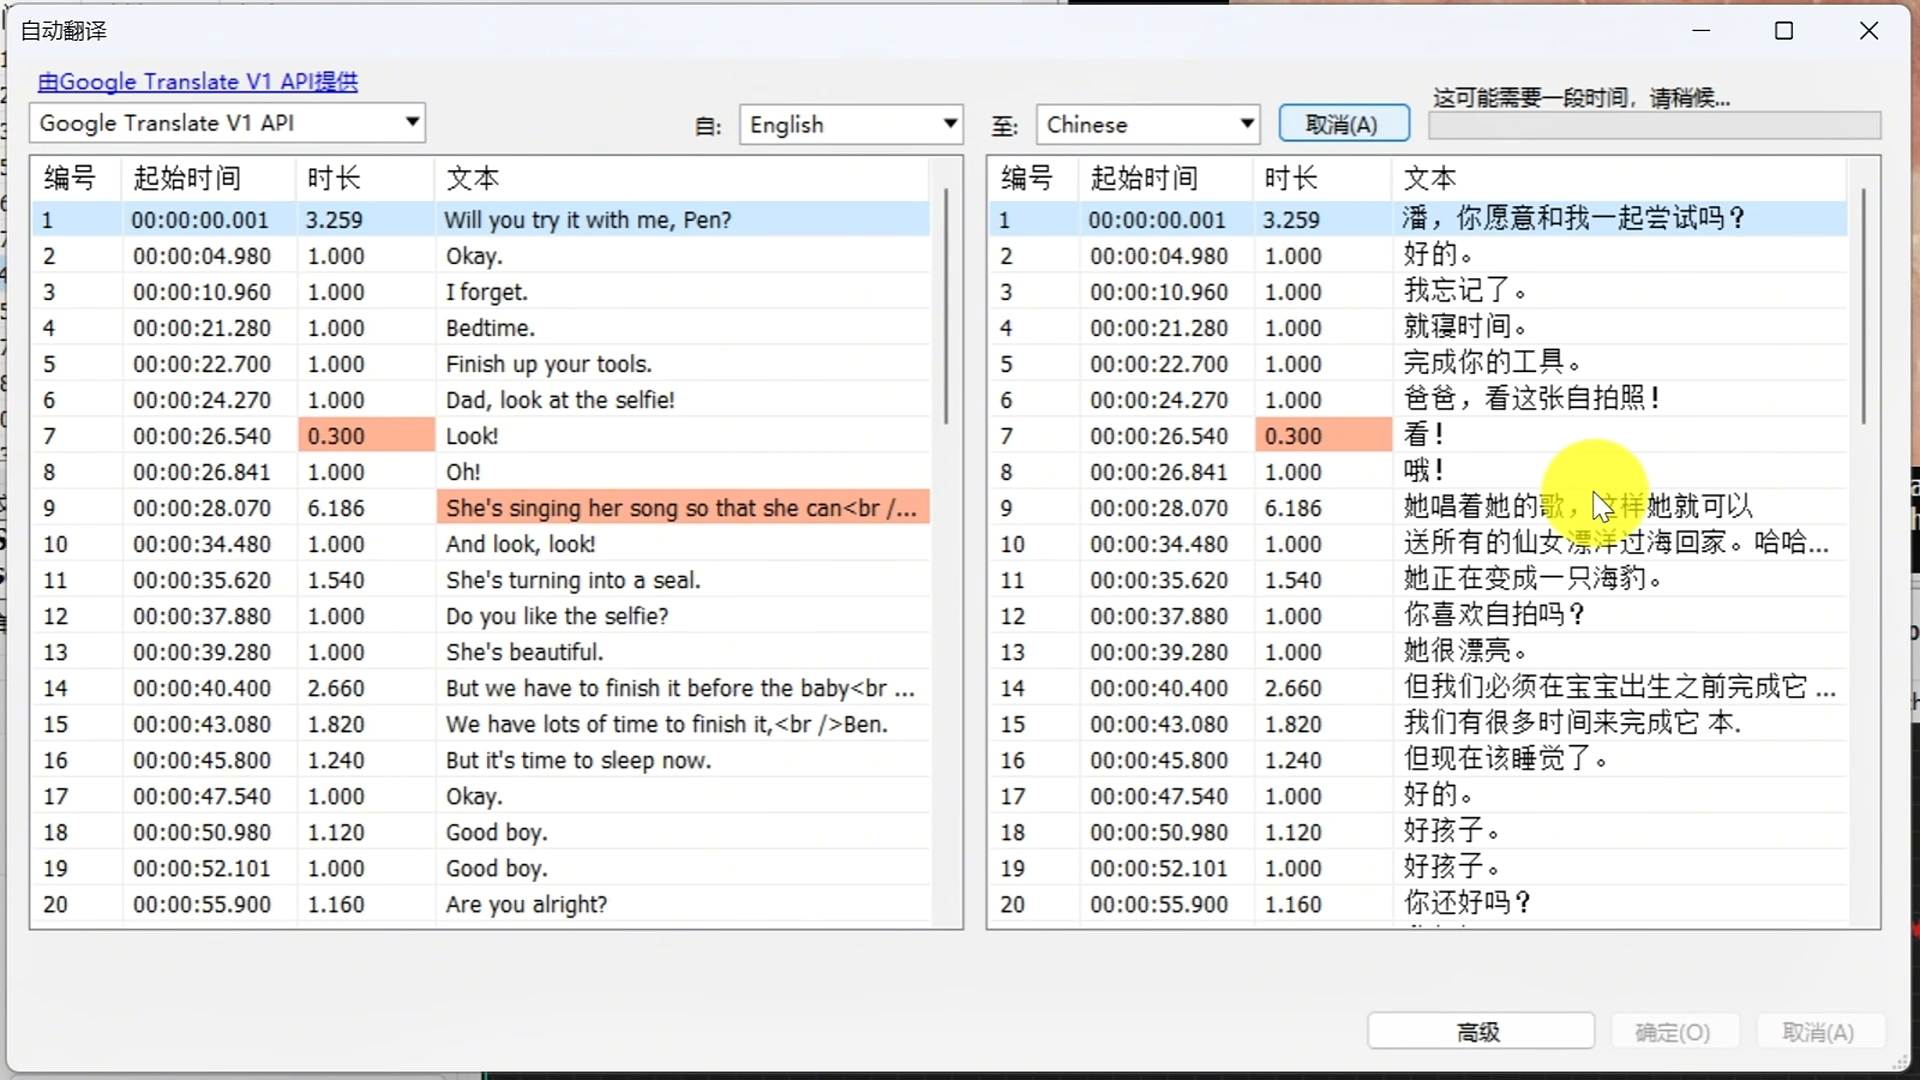Select translated row 11 '她正在变成一只海豹'
This screenshot has height=1080, width=1920.
1530,579
